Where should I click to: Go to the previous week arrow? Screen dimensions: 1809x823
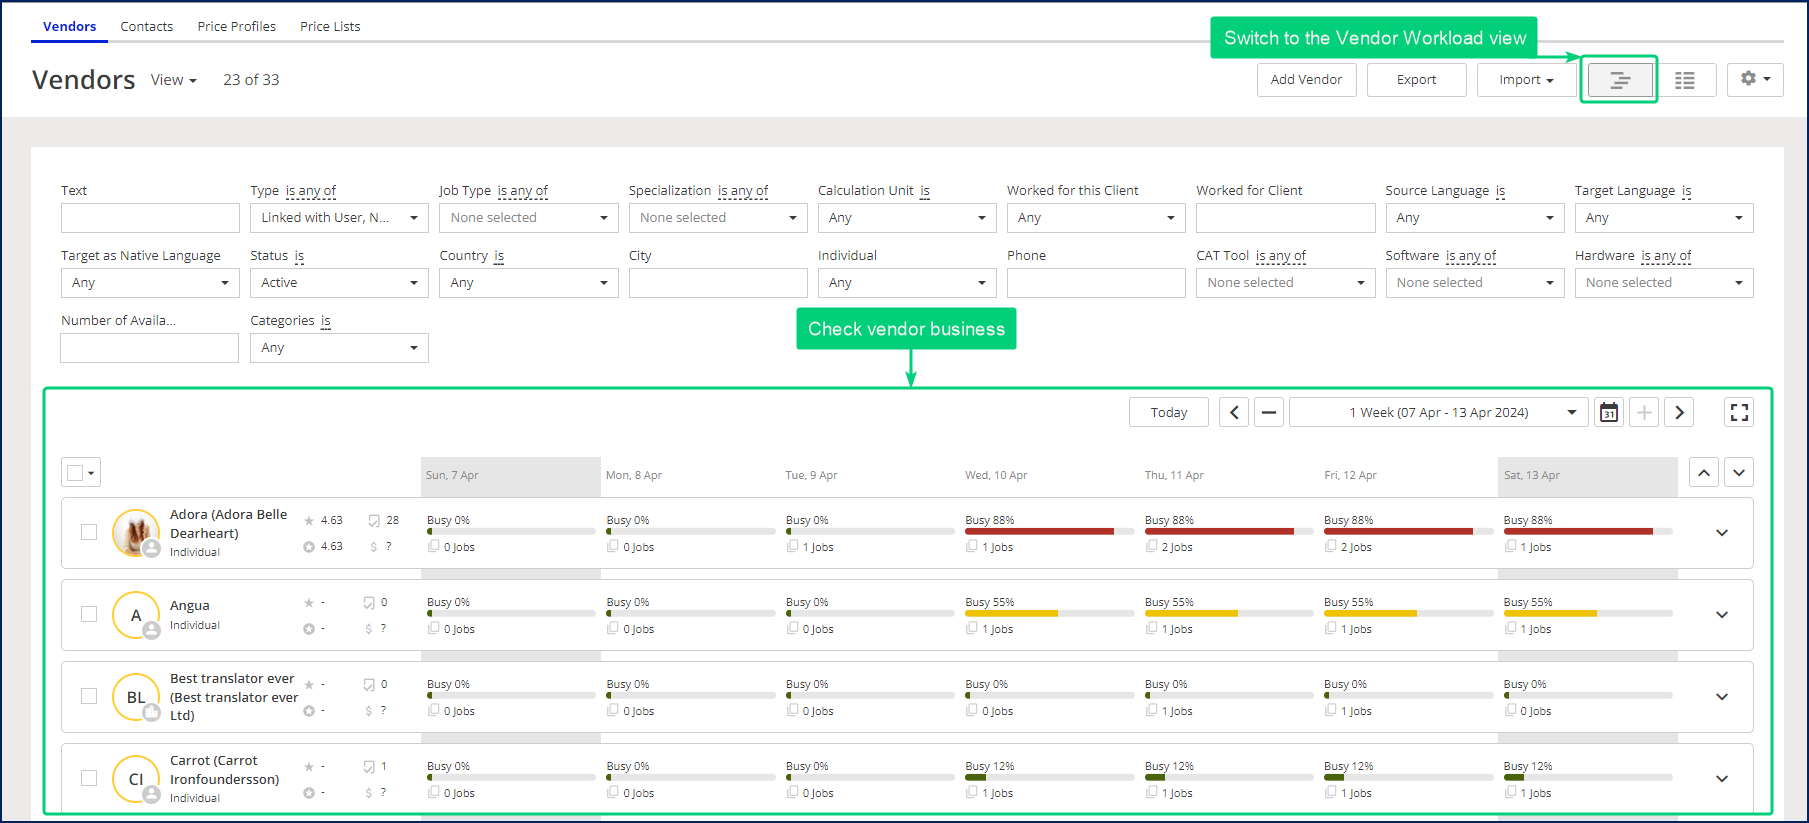coord(1234,412)
